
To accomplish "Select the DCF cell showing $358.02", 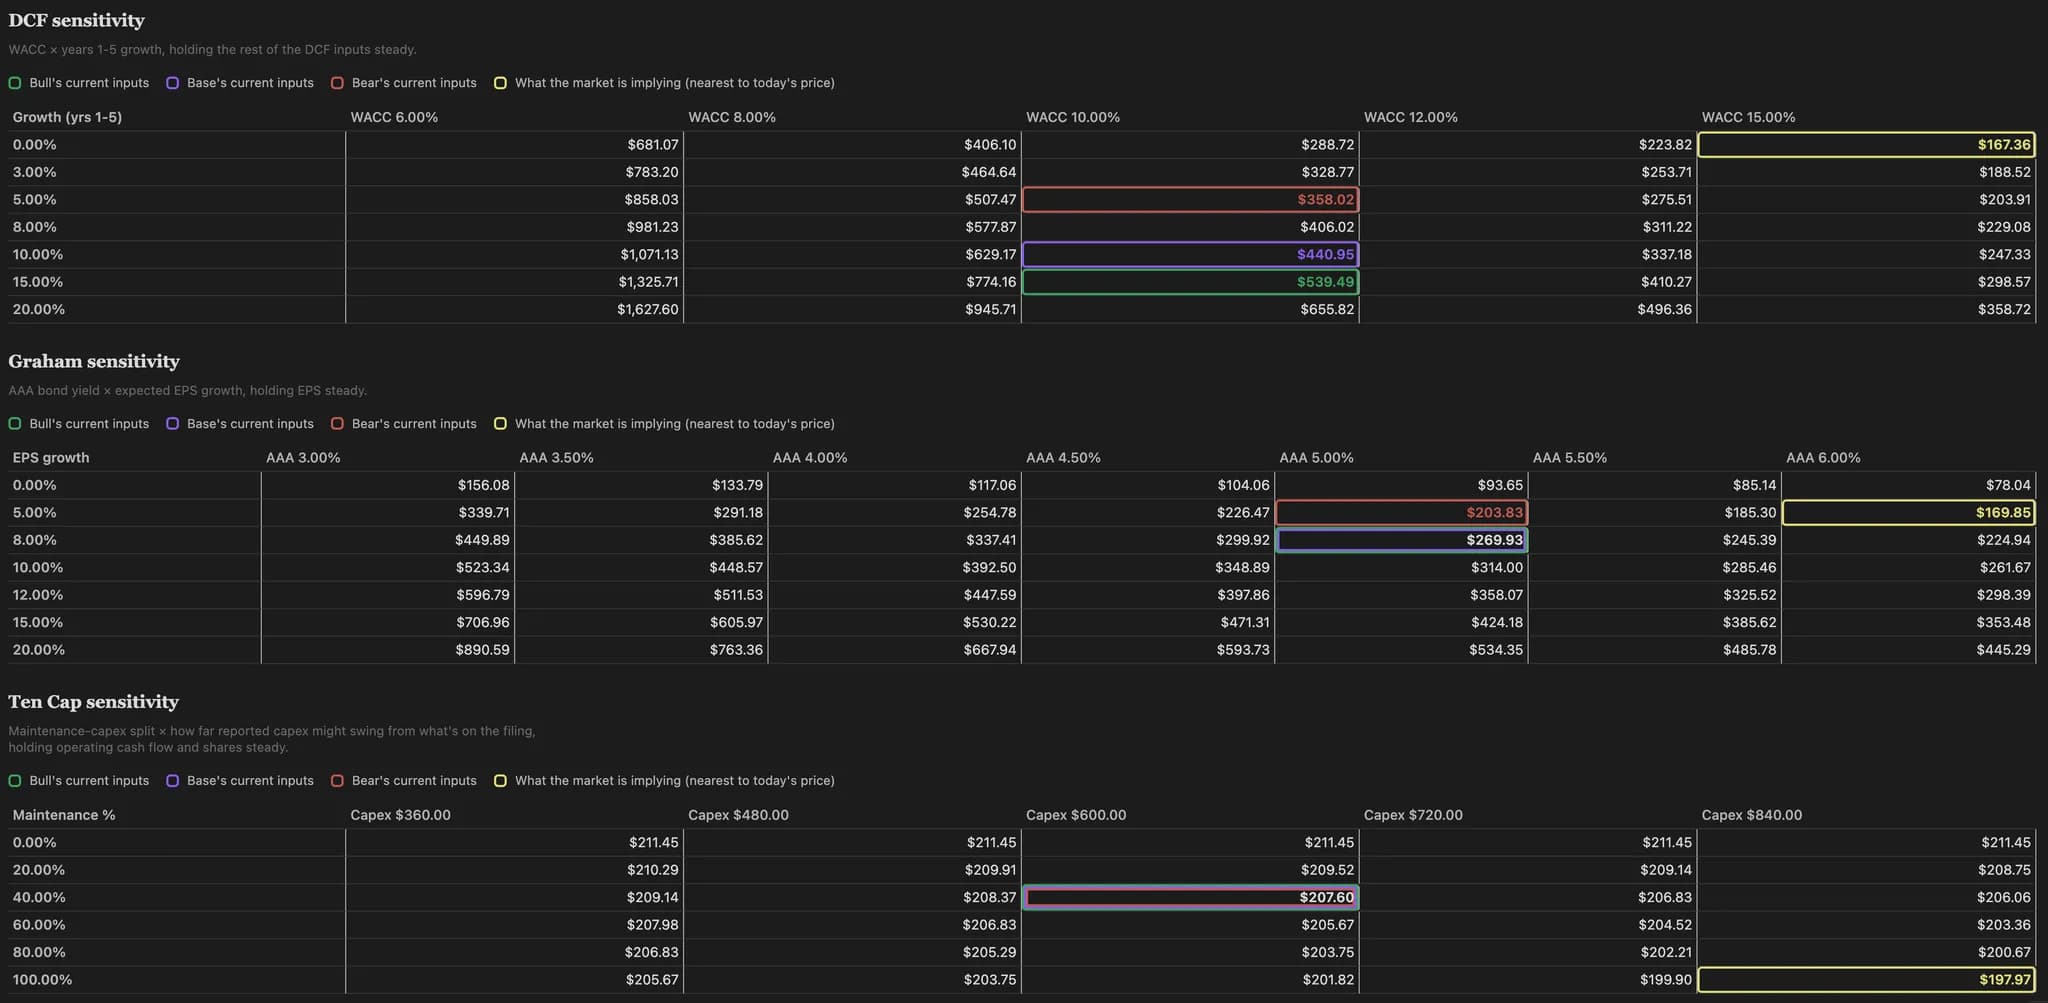I will click(1190, 200).
